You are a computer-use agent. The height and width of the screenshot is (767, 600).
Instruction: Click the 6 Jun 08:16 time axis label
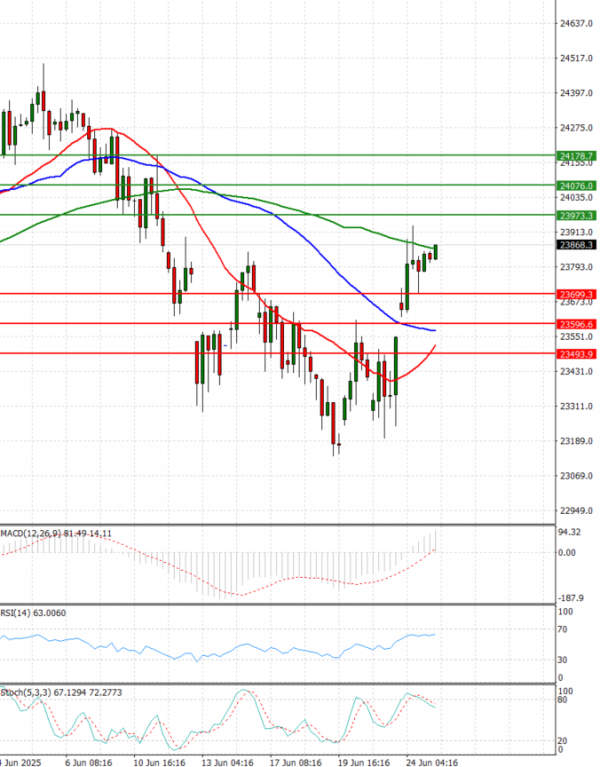pyautogui.click(x=89, y=763)
